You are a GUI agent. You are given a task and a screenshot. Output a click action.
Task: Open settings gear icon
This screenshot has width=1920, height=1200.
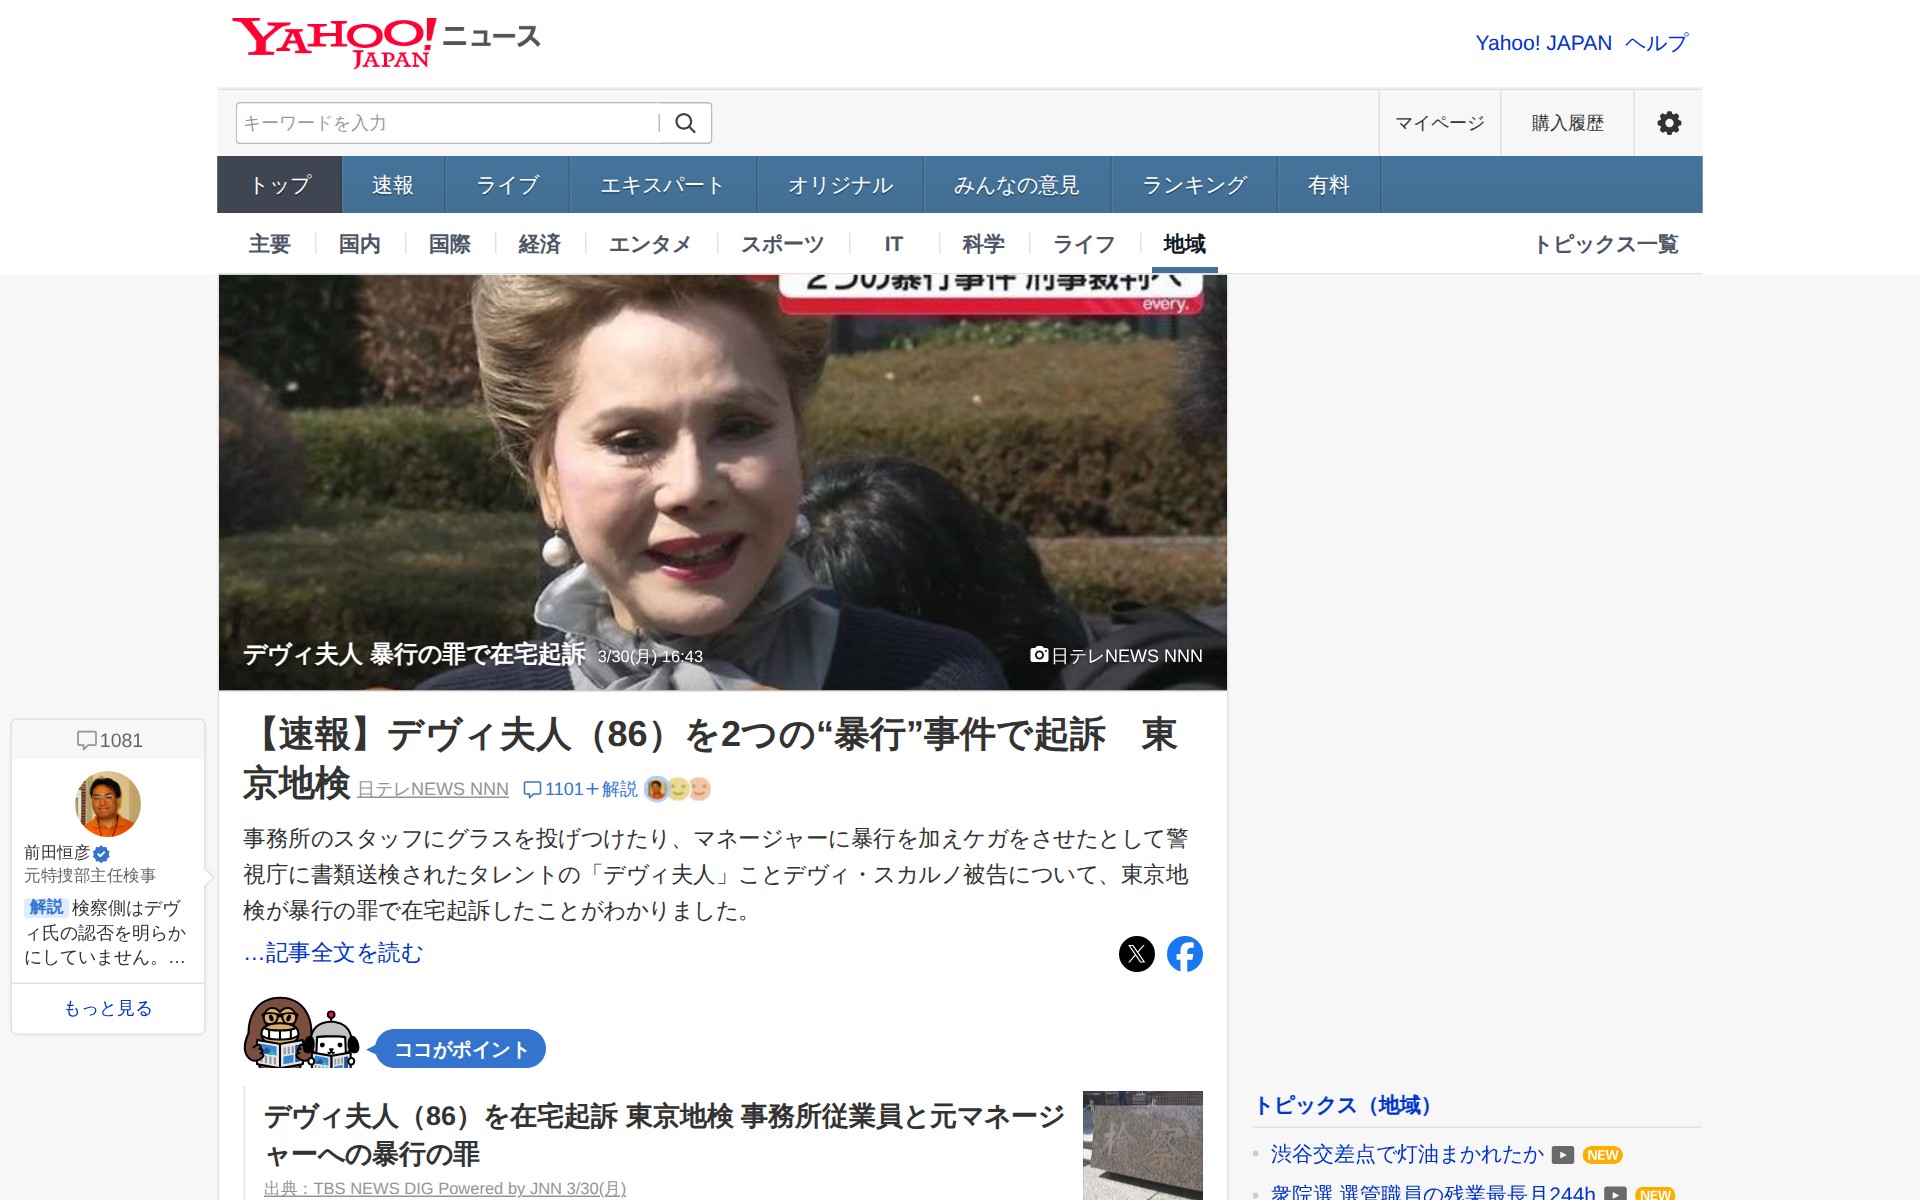[x=1668, y=123]
